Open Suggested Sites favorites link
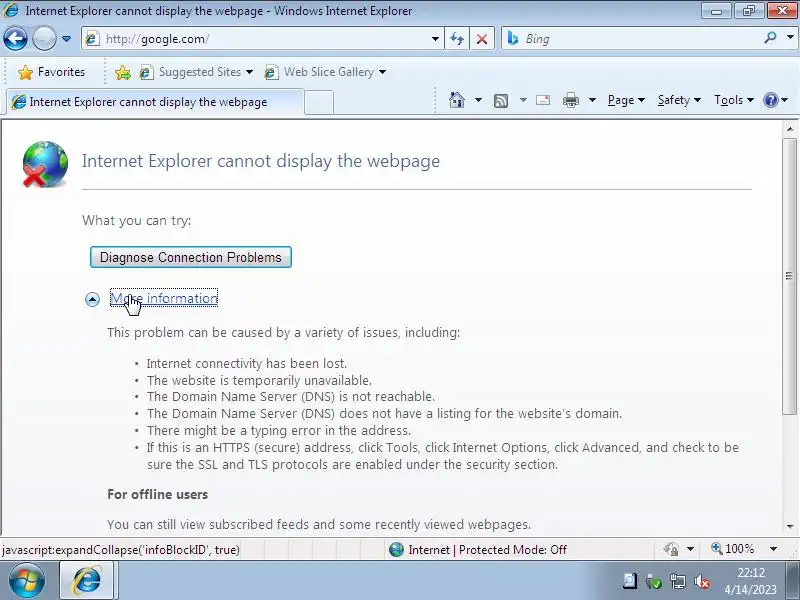800x600 pixels. pyautogui.click(x=196, y=72)
